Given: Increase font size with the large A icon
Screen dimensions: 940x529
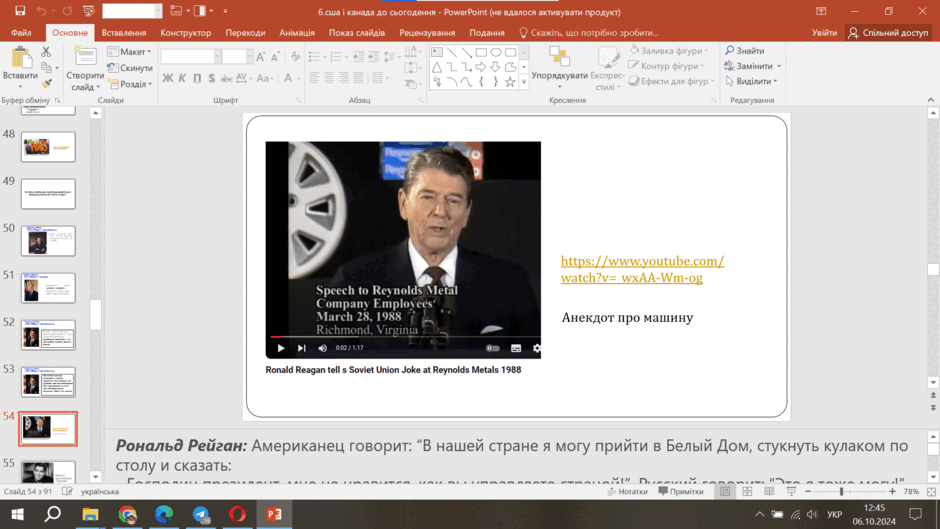Looking at the screenshot, I should coord(260,58).
